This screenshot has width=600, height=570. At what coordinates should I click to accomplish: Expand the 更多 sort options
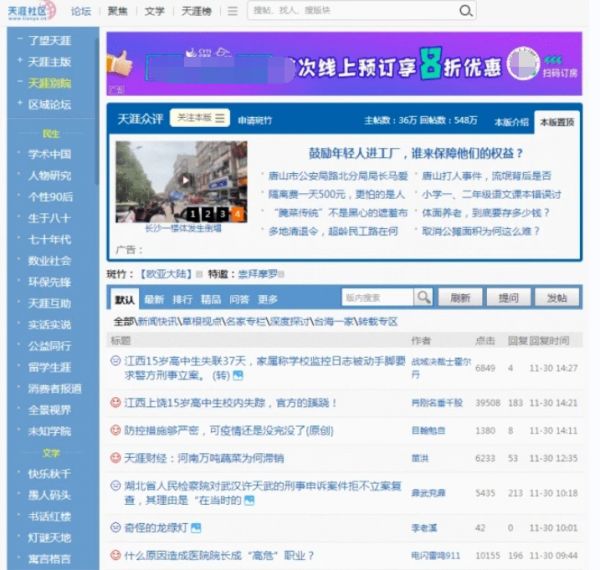268,299
